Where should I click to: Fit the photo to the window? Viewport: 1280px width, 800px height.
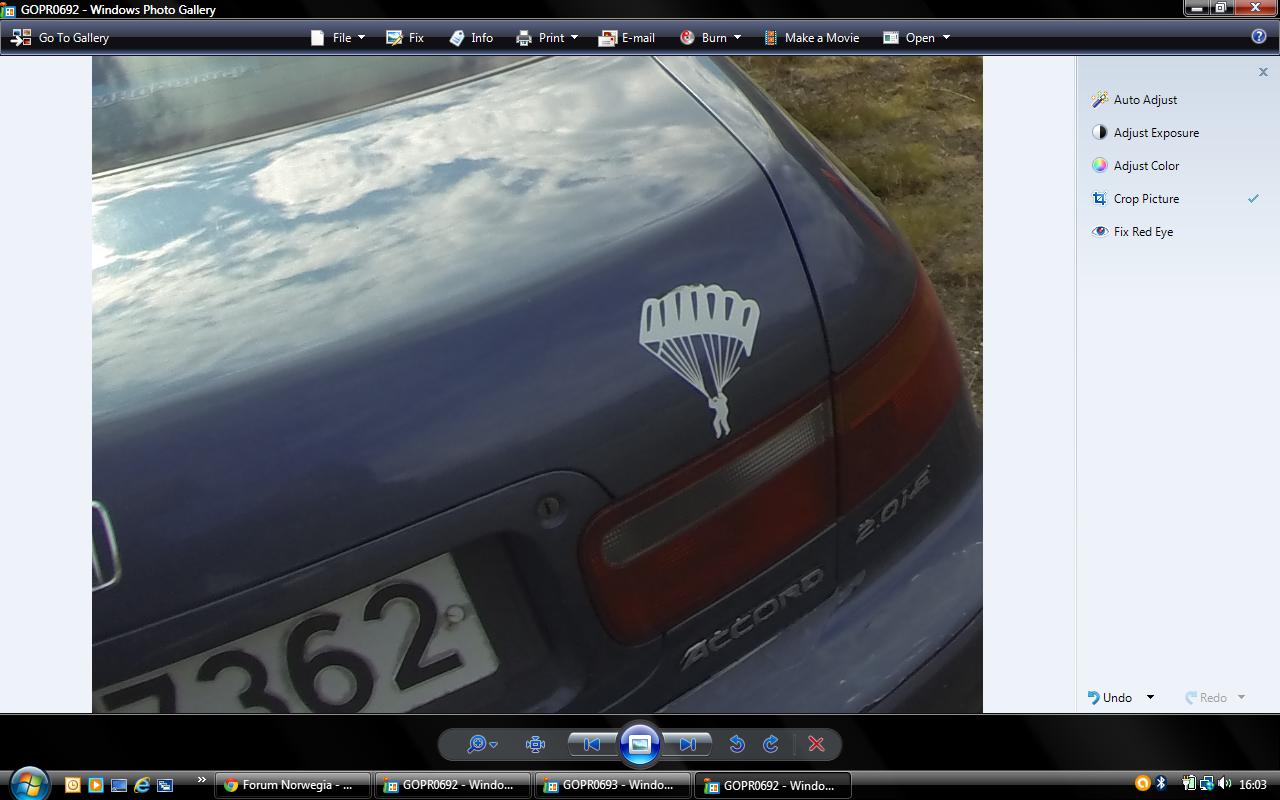[x=535, y=744]
